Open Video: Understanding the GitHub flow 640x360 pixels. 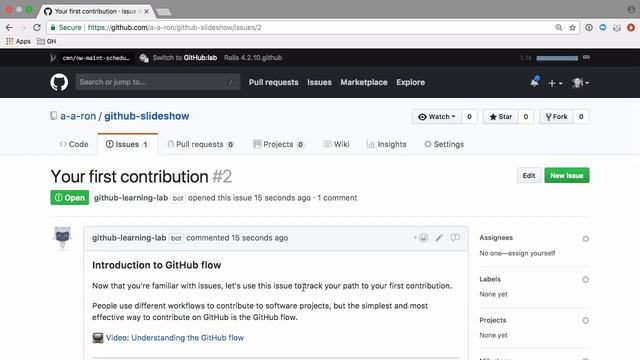175,338
